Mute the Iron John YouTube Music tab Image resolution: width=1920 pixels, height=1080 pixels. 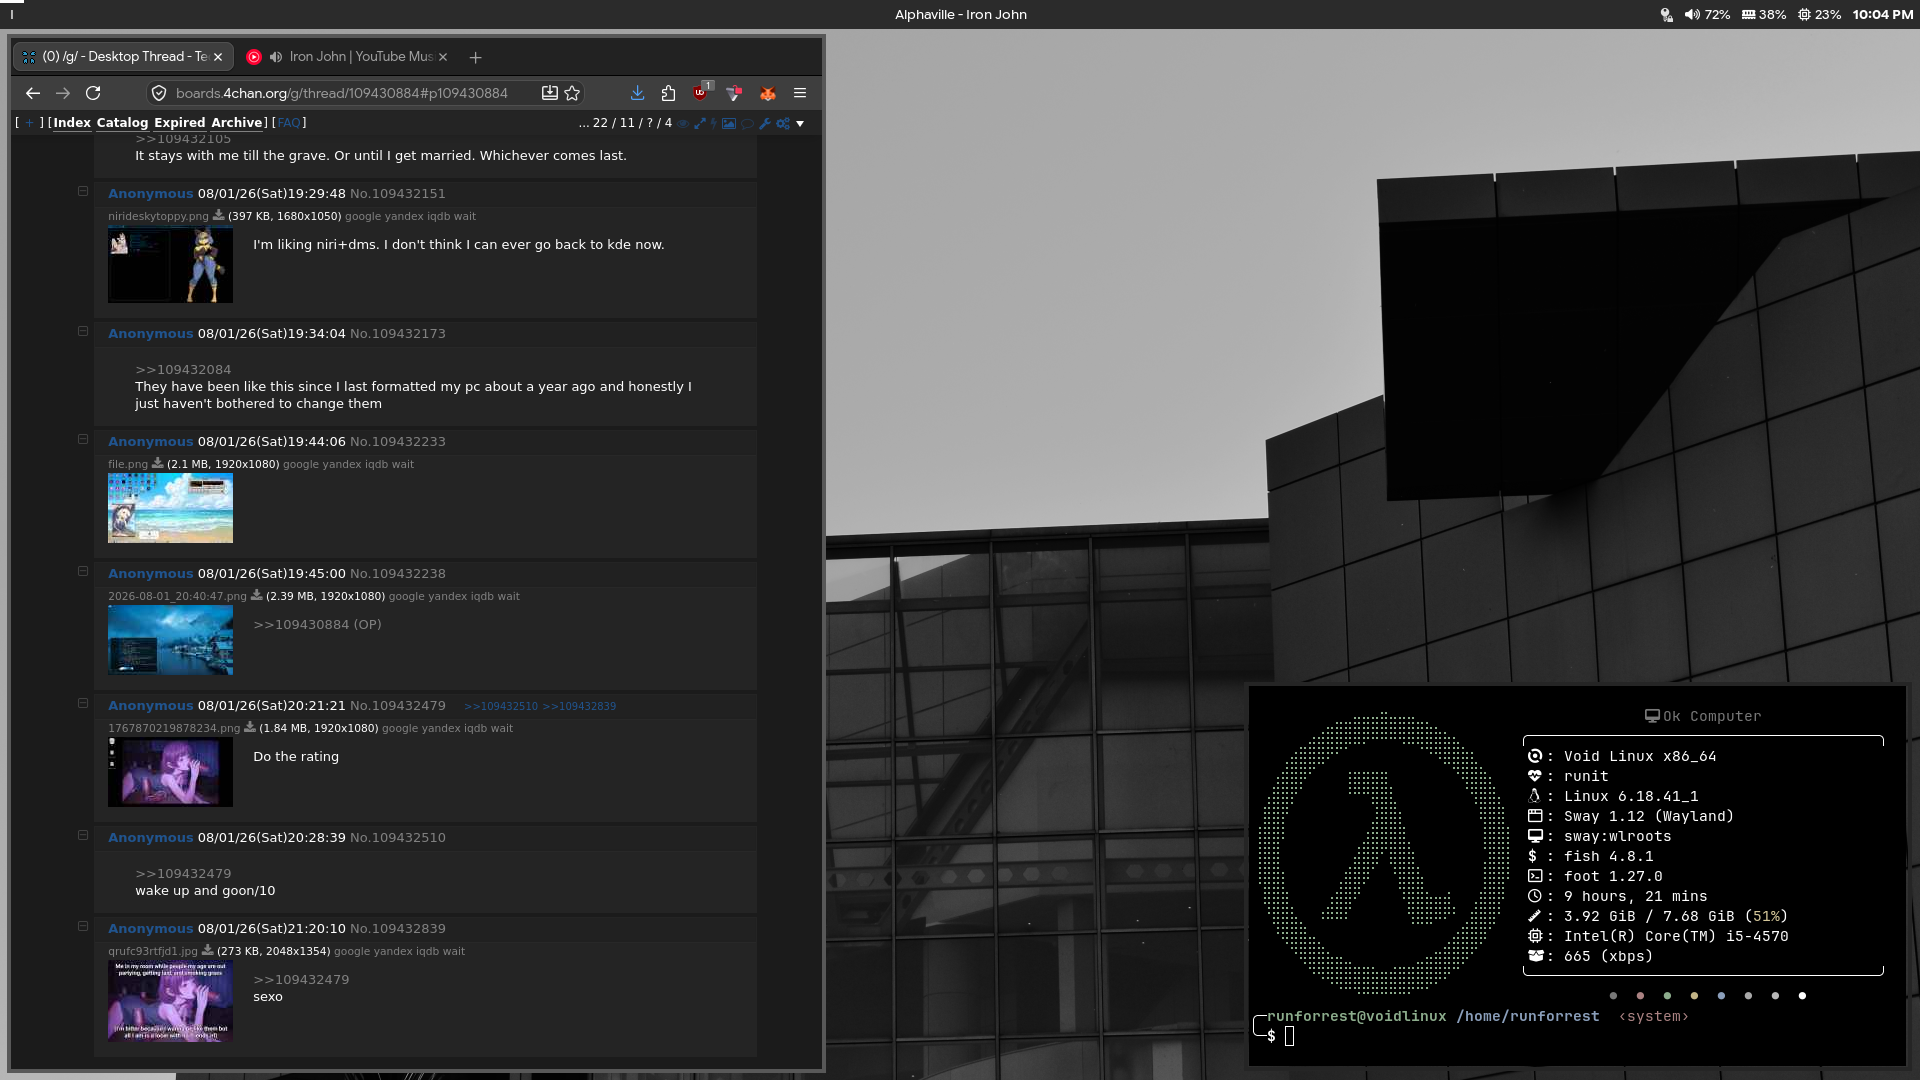pos(276,57)
